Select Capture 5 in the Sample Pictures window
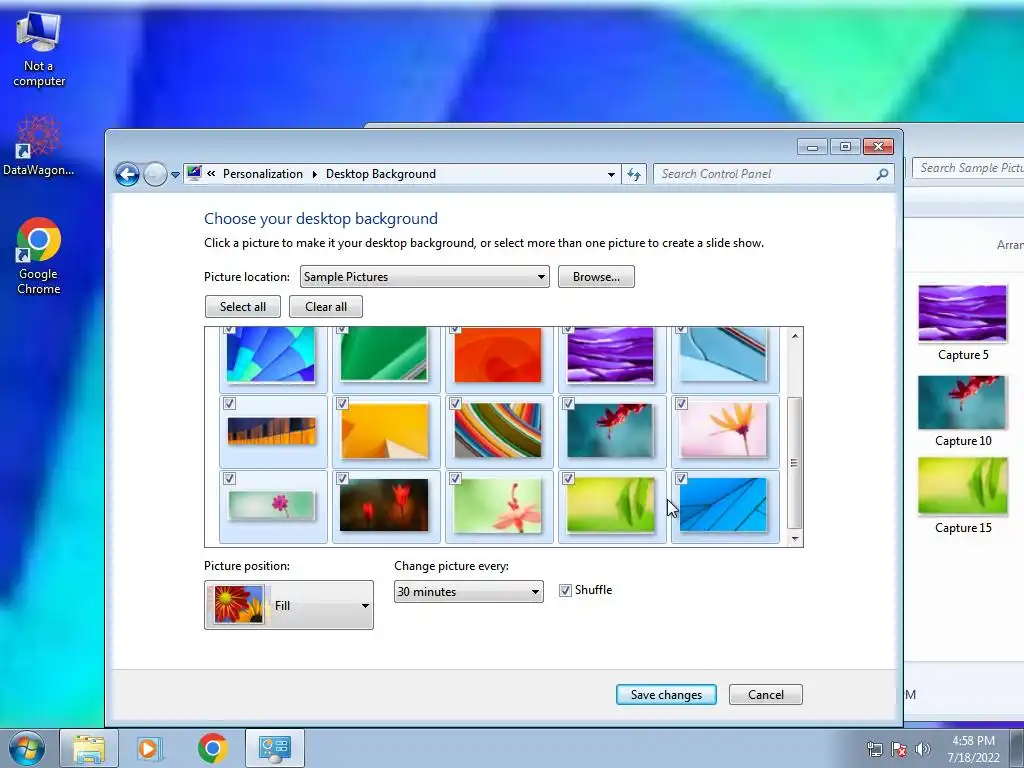1024x768 pixels. point(963,323)
